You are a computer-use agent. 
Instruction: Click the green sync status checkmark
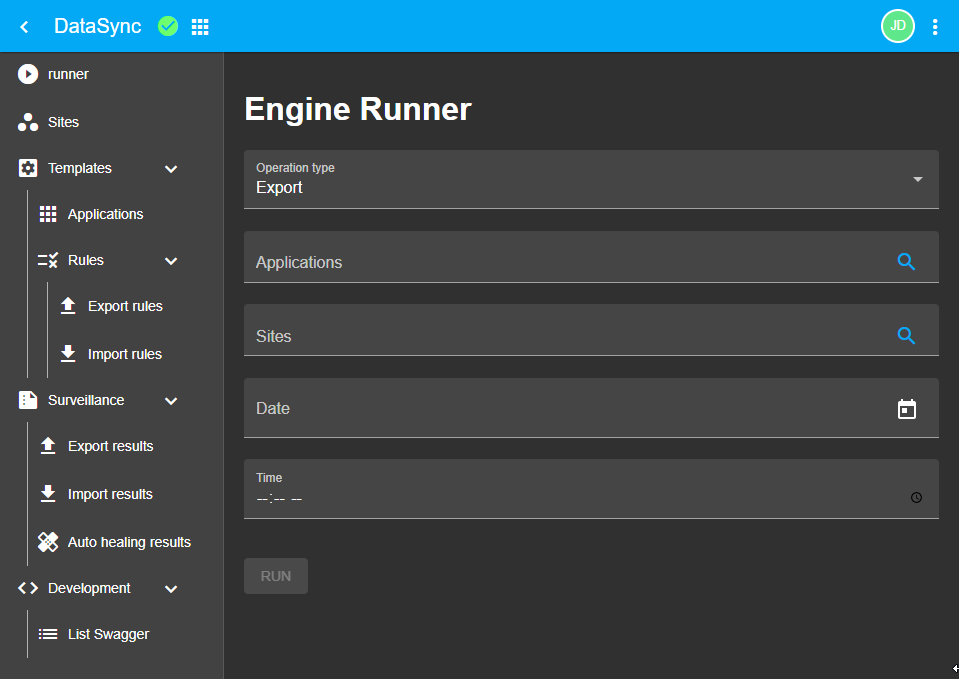(x=168, y=26)
